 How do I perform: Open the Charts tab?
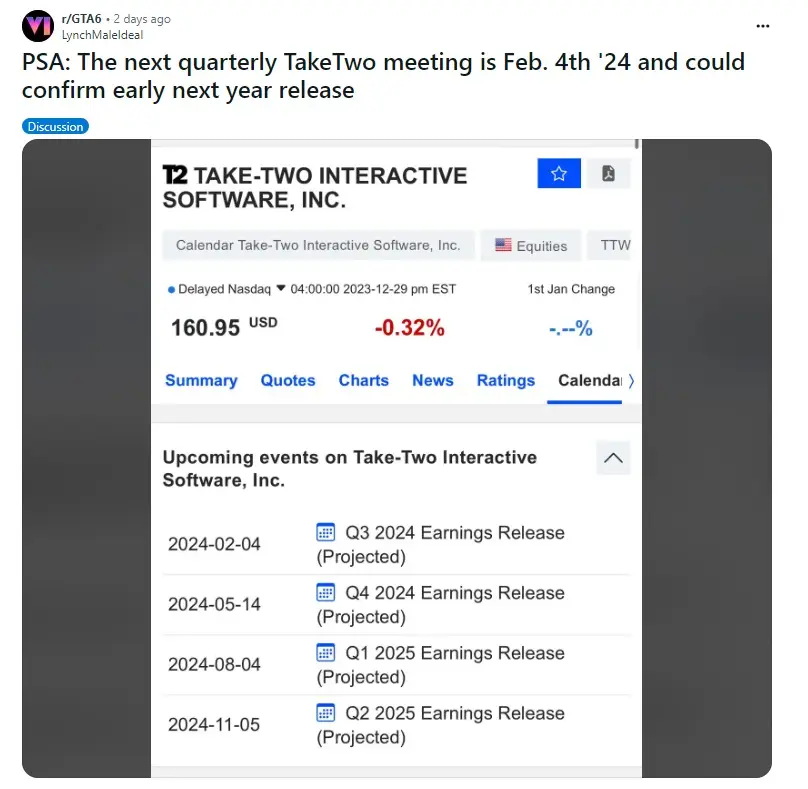pyautogui.click(x=364, y=381)
